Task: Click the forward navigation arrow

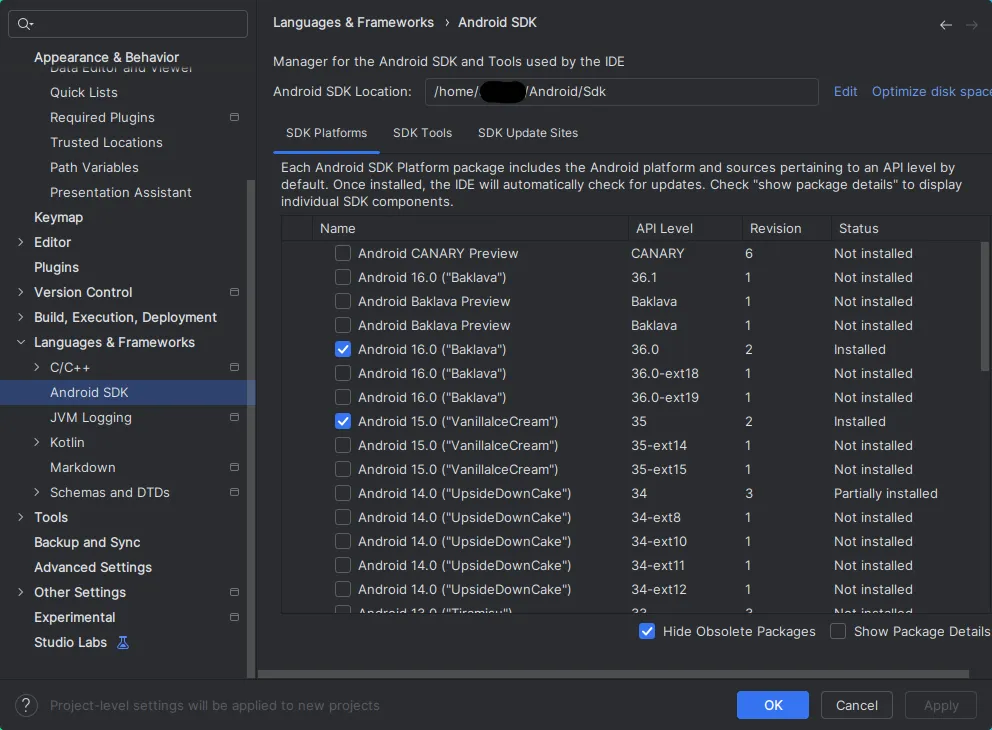Action: (973, 24)
